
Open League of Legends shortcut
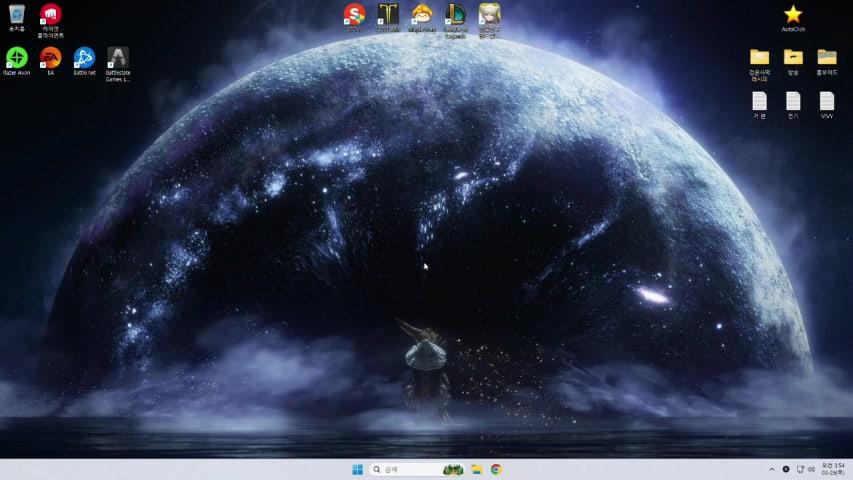pyautogui.click(x=456, y=14)
